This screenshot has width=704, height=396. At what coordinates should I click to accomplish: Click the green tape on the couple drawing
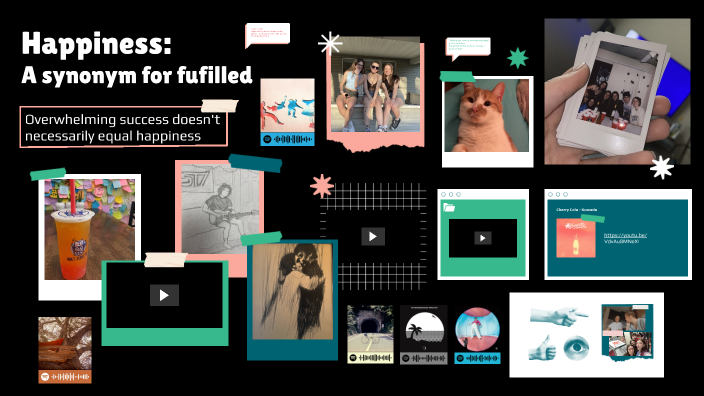point(261,238)
